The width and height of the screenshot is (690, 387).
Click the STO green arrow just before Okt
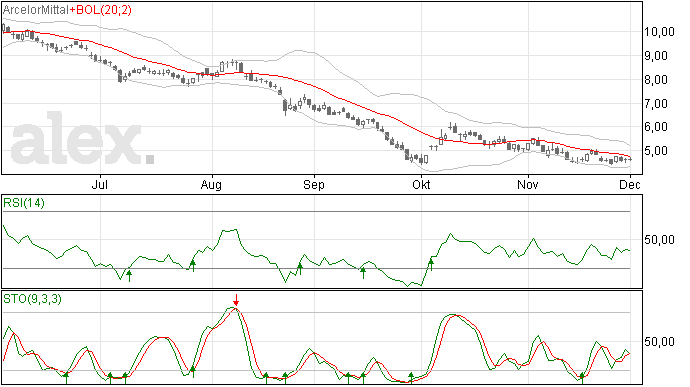[411, 378]
